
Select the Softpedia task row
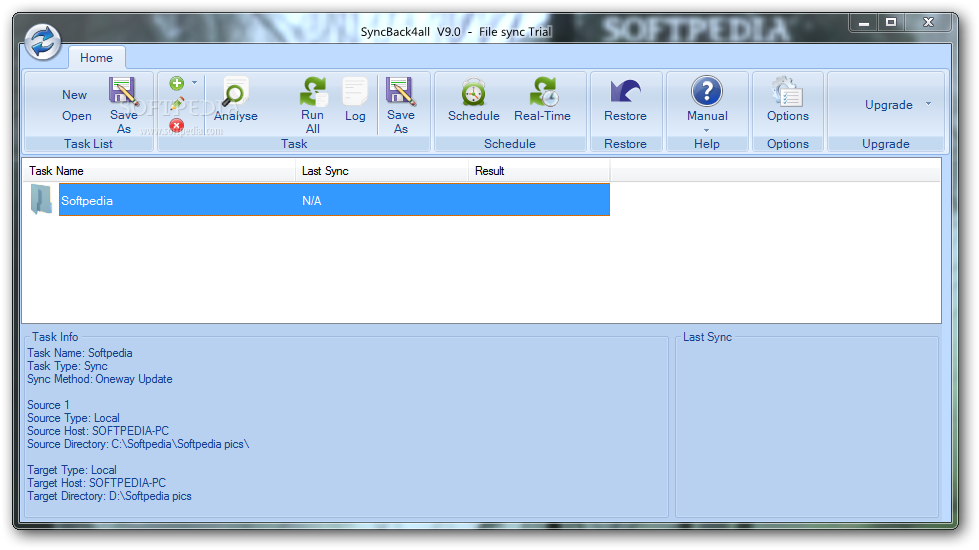point(334,200)
